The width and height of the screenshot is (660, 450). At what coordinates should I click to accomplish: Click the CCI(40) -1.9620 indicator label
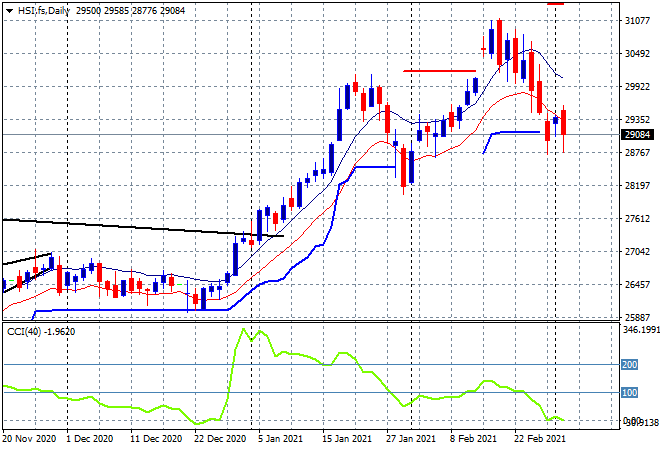(x=41, y=332)
